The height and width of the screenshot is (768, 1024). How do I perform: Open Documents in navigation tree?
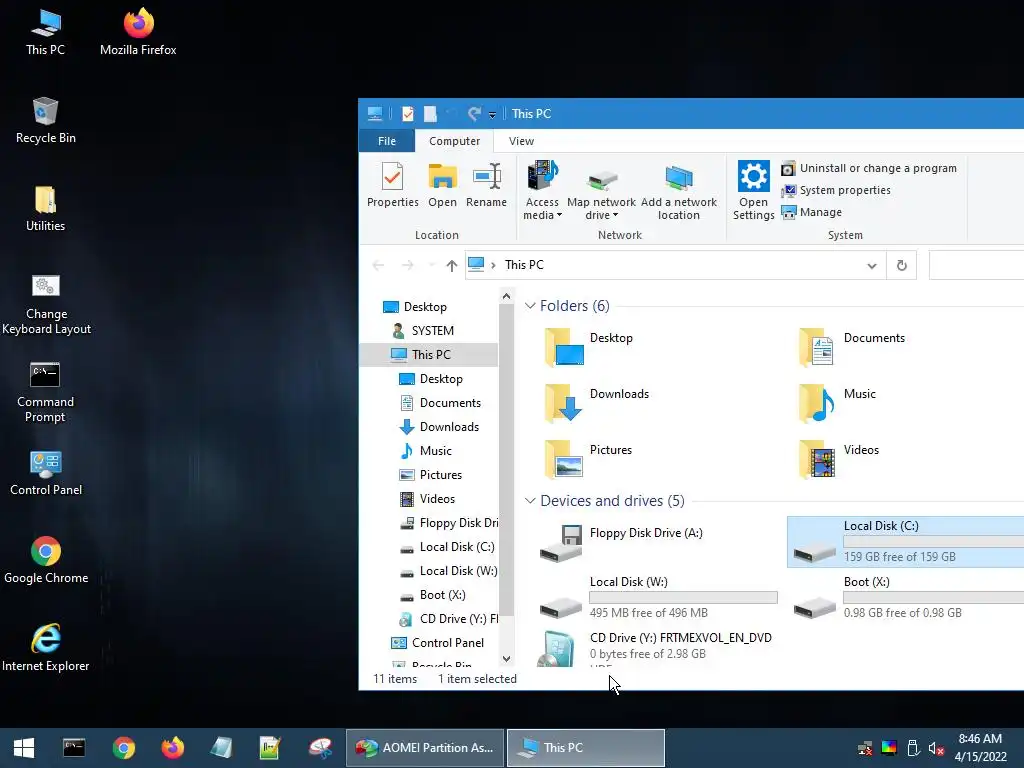(440, 403)
